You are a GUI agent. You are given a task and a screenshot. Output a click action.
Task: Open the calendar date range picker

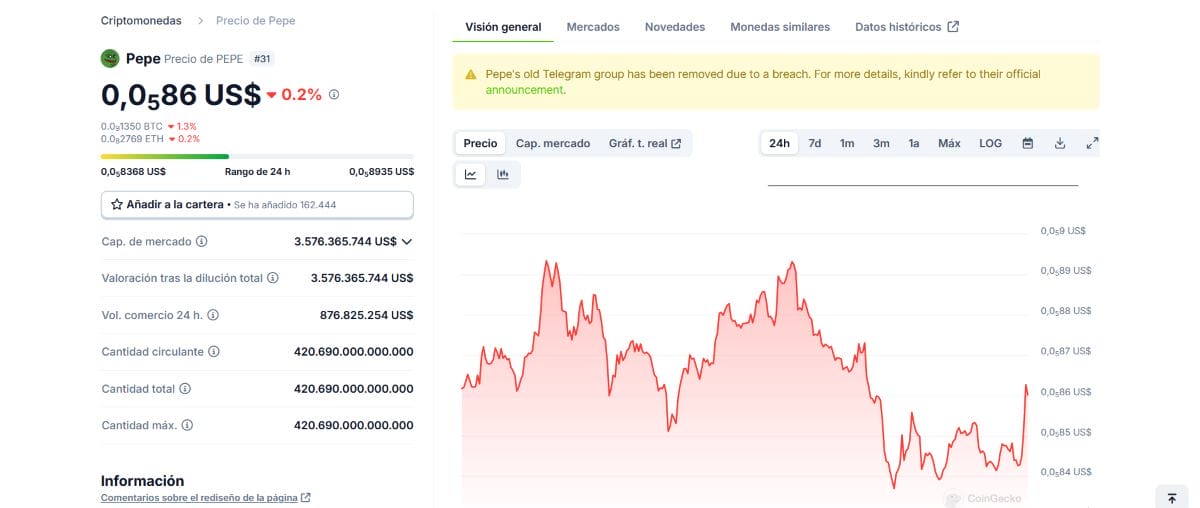1027,143
